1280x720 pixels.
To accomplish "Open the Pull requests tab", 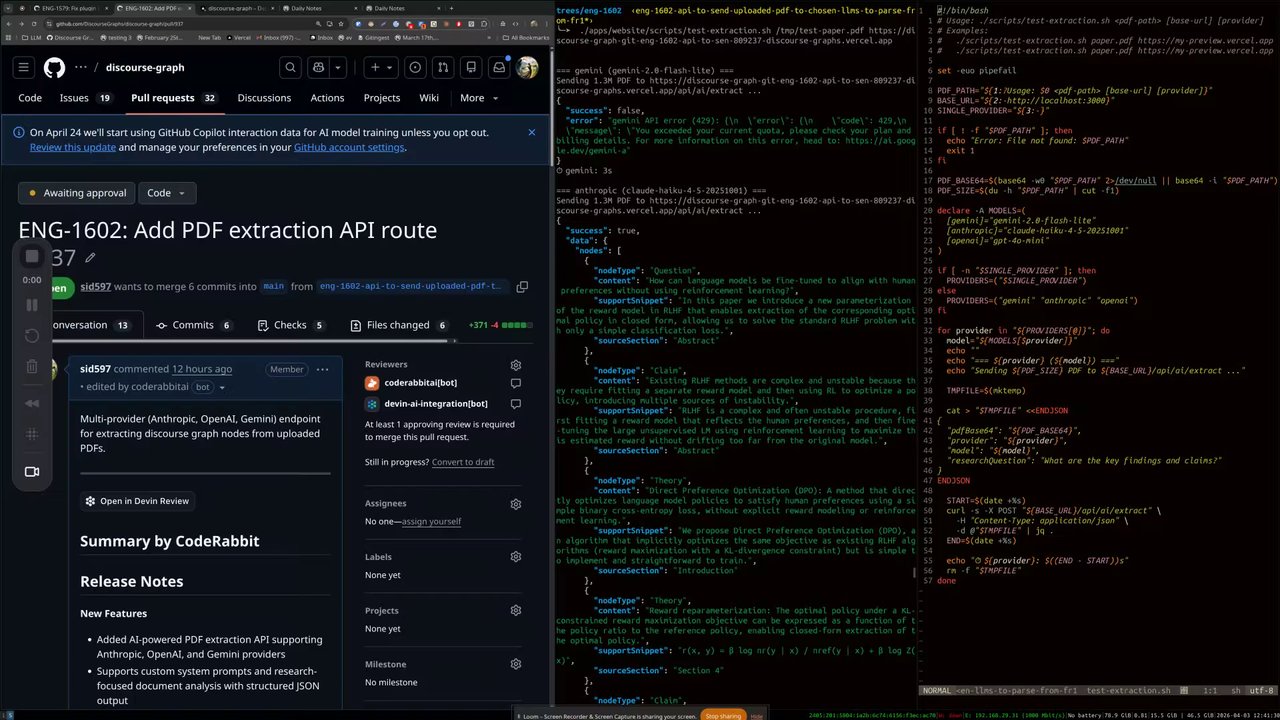I will 174,98.
